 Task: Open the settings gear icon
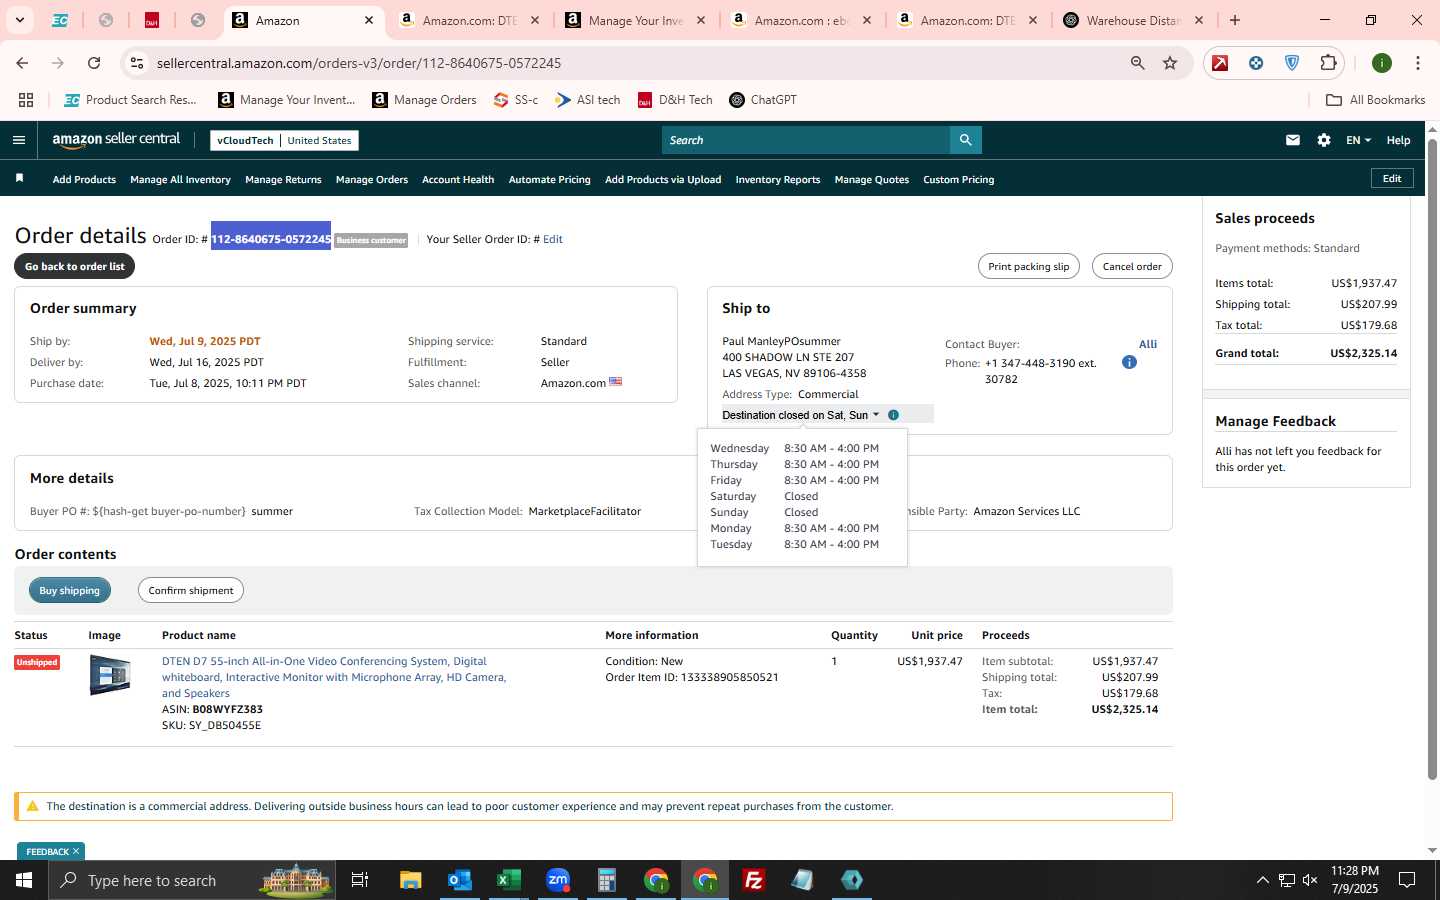click(x=1324, y=140)
